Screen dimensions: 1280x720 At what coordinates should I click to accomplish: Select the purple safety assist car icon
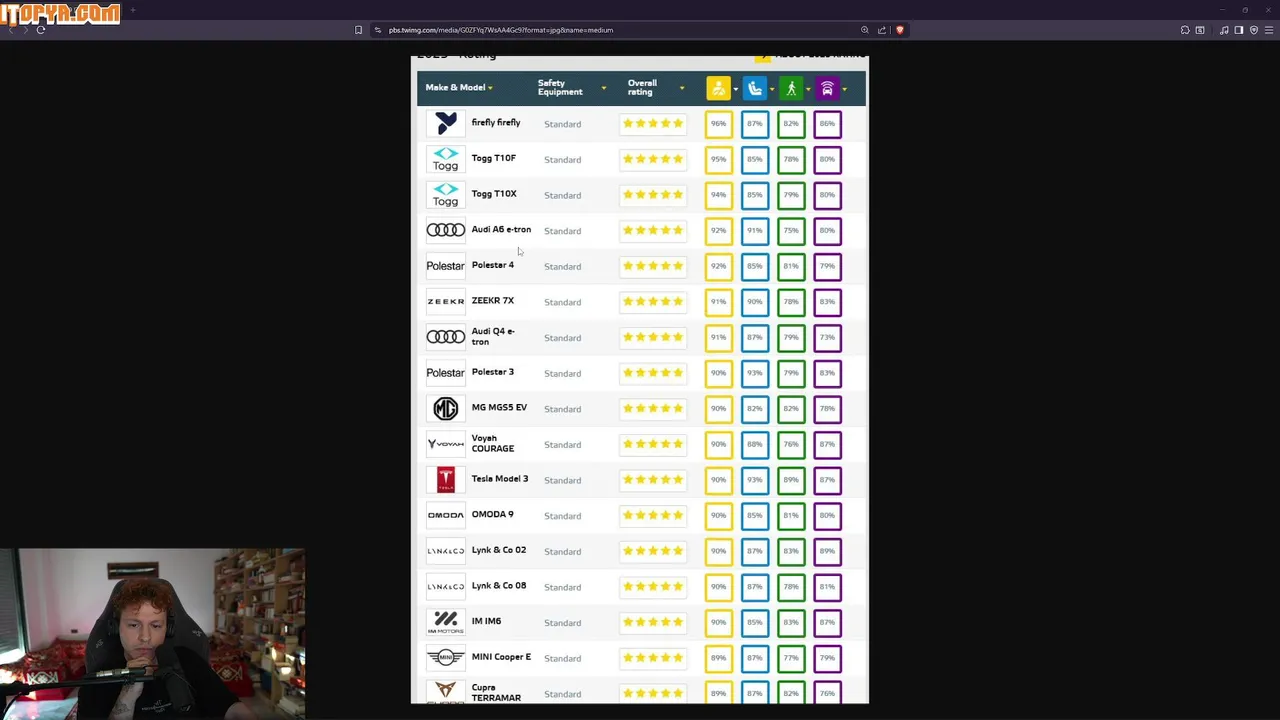pyautogui.click(x=827, y=89)
